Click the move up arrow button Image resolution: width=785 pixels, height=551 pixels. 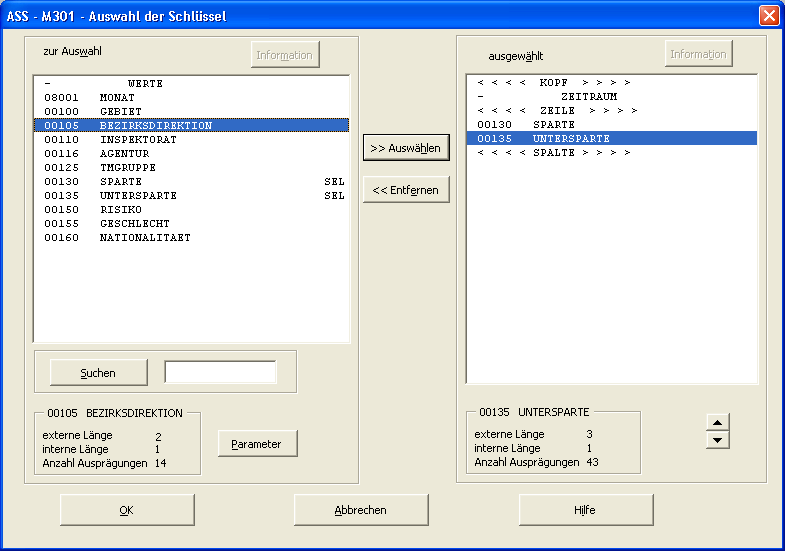718,422
